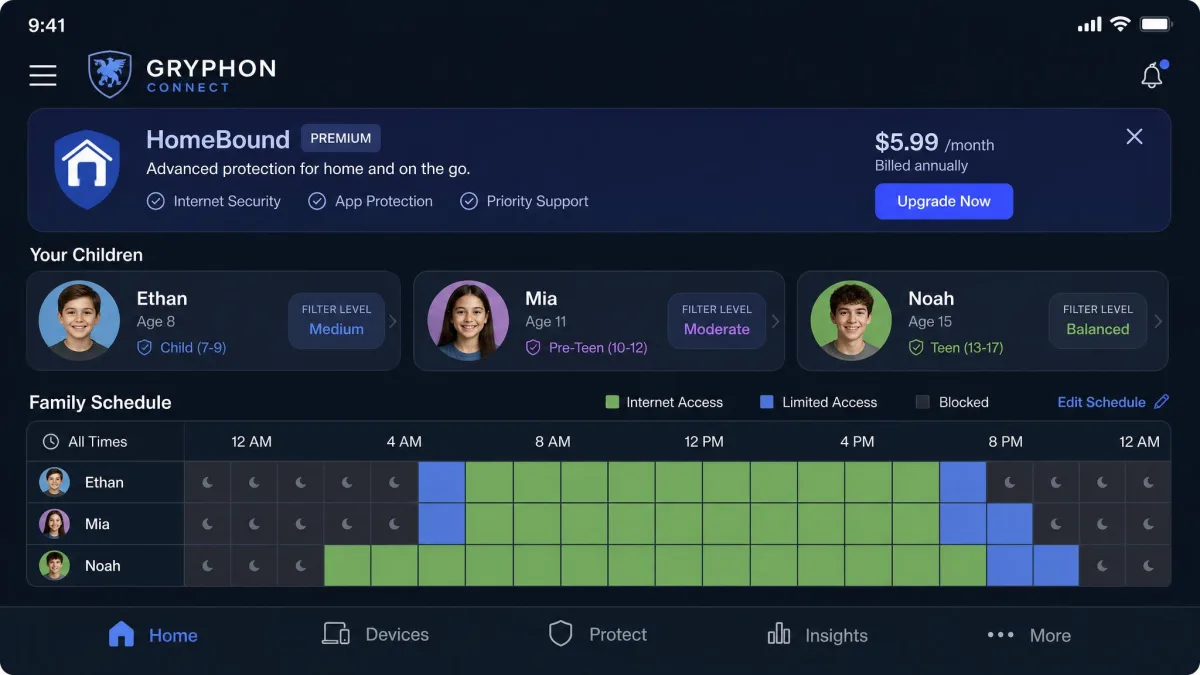Open Noah's profile photo
Viewport: 1200px width, 675px height.
851,321
